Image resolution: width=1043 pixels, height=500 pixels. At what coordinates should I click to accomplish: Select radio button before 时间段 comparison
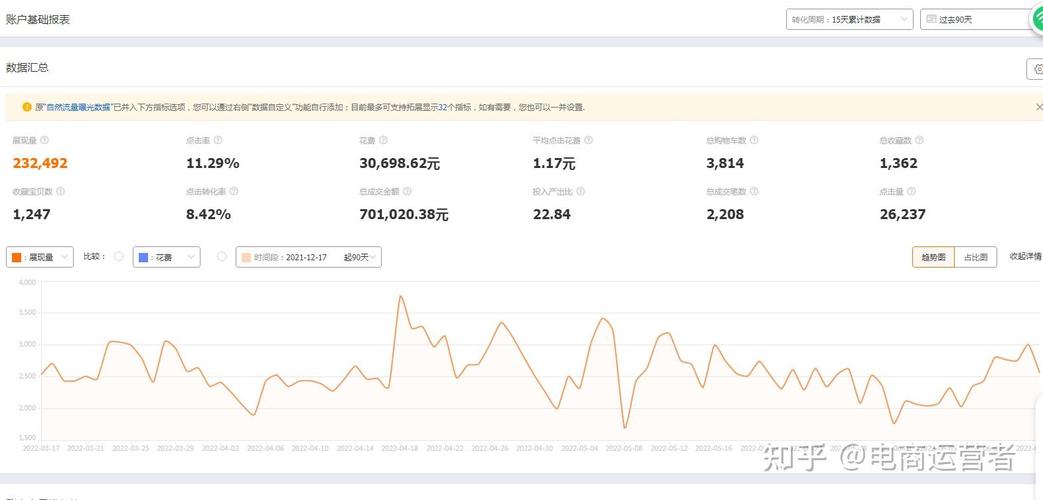tap(222, 257)
